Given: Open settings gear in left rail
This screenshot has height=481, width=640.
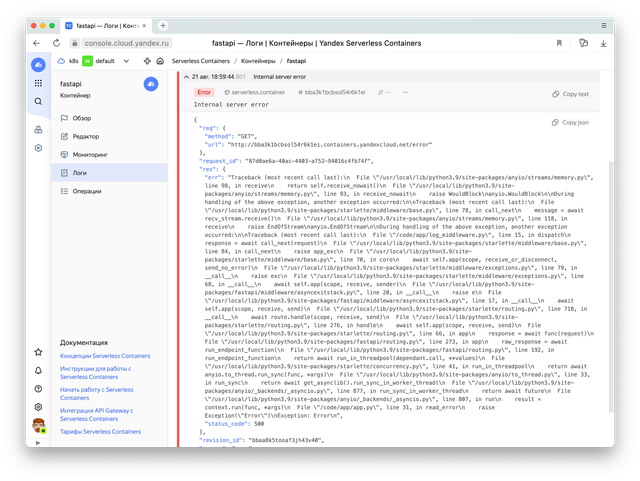Looking at the screenshot, I should [x=38, y=407].
